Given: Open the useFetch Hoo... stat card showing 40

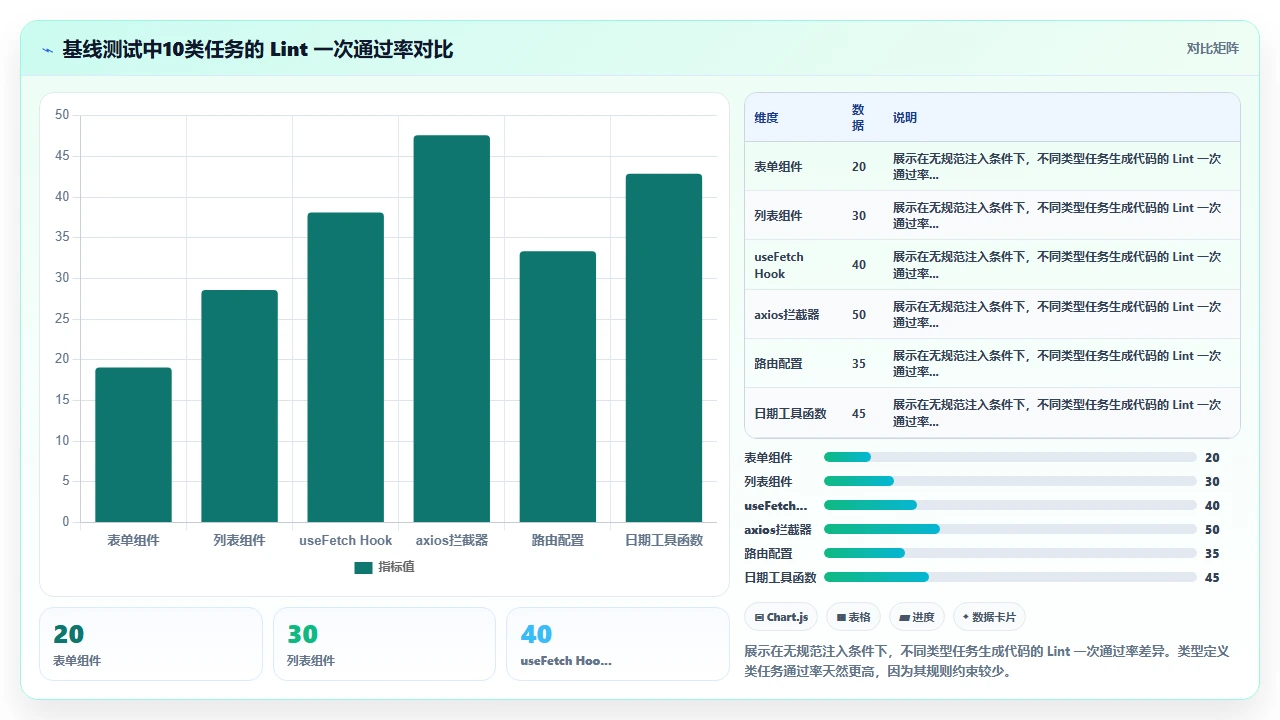Looking at the screenshot, I should pyautogui.click(x=618, y=644).
